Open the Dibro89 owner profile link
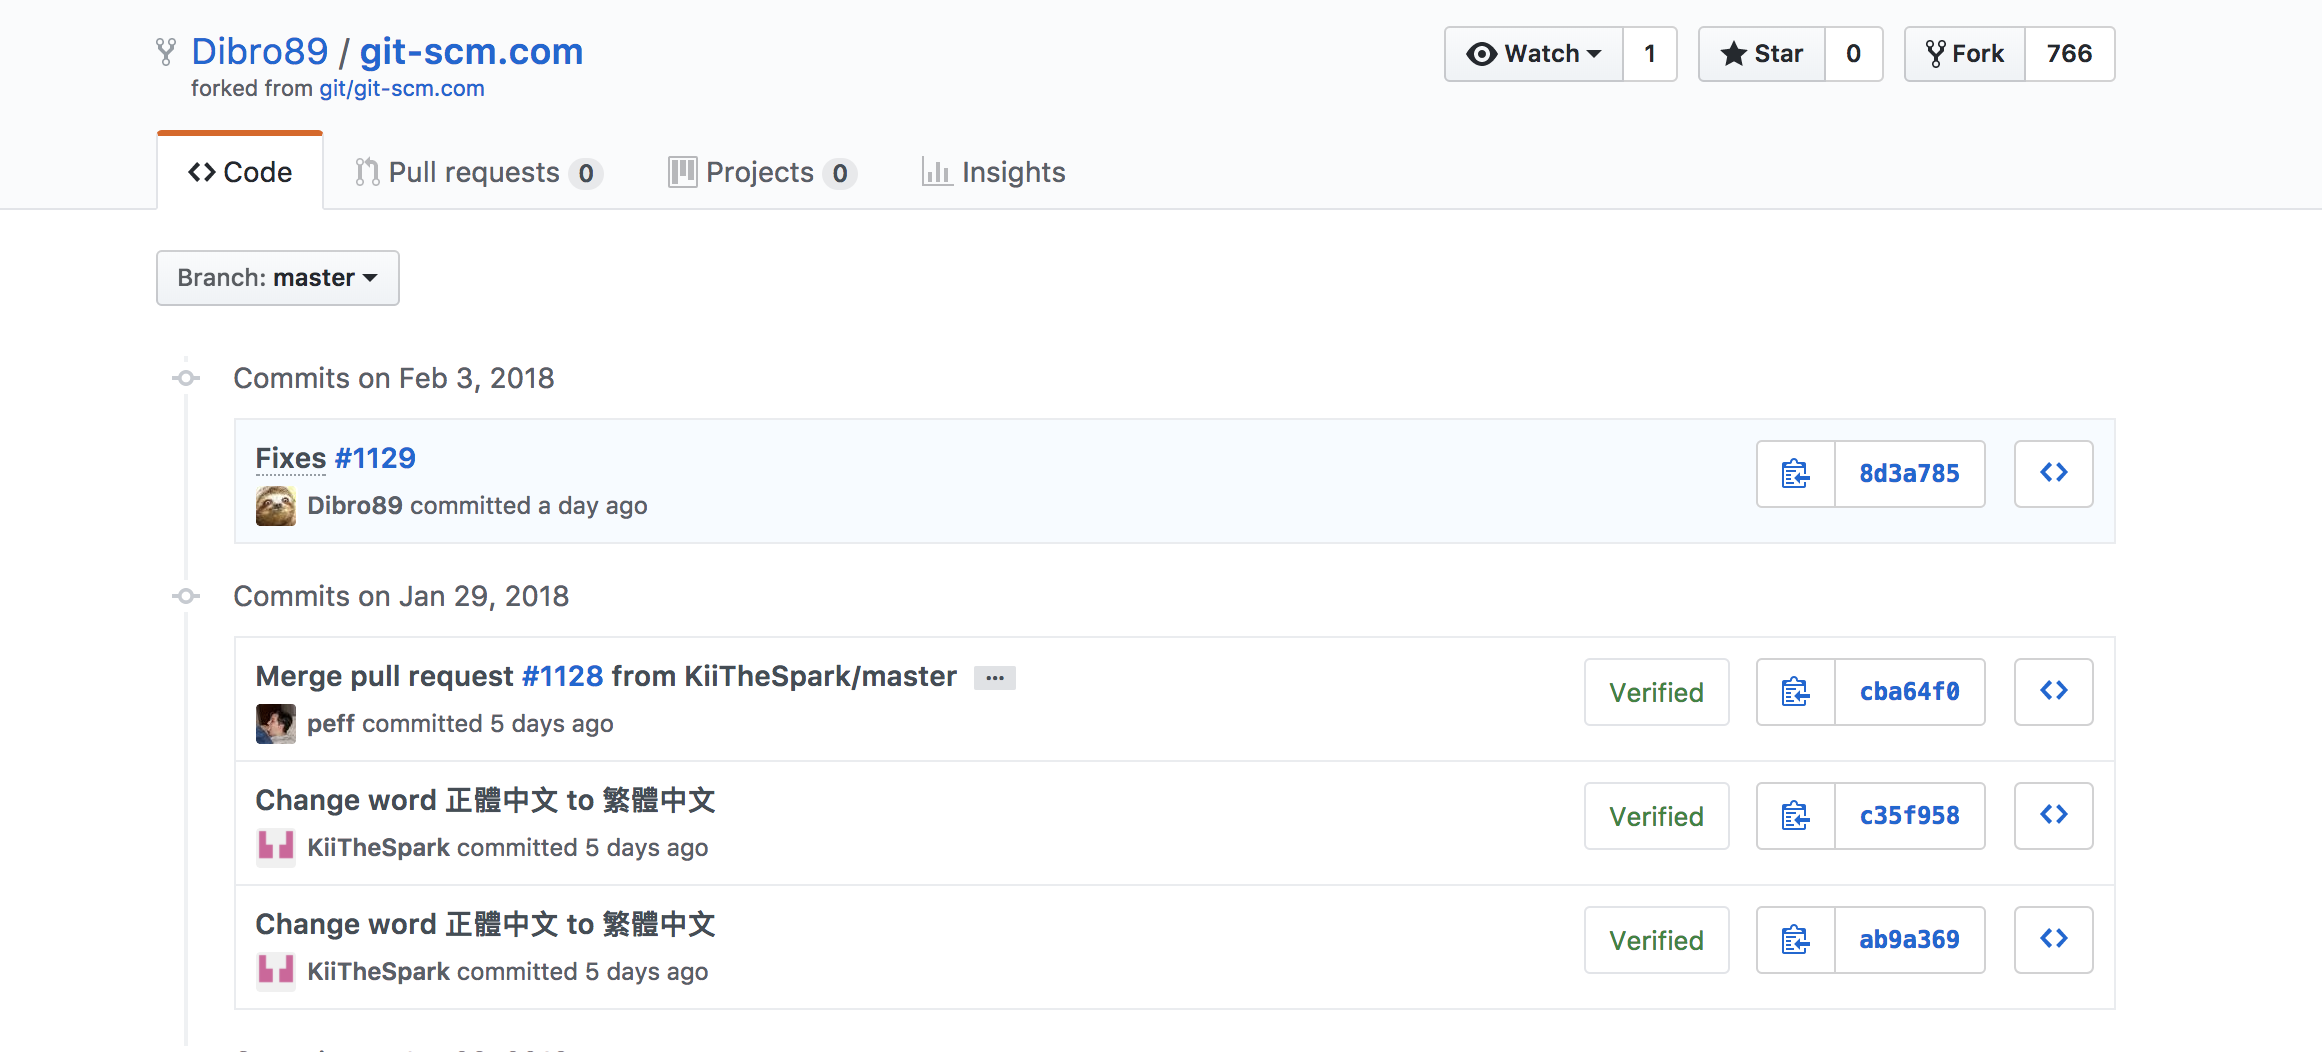 260,51
